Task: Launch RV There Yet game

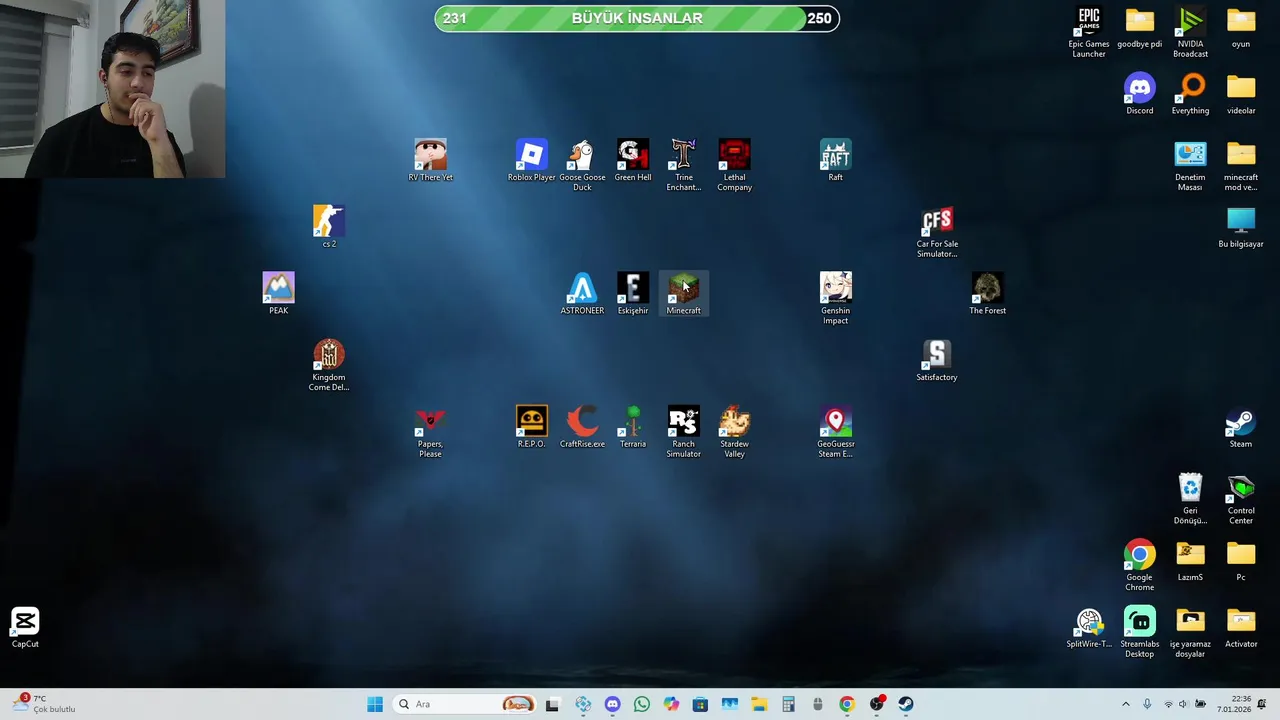Action: point(430,160)
